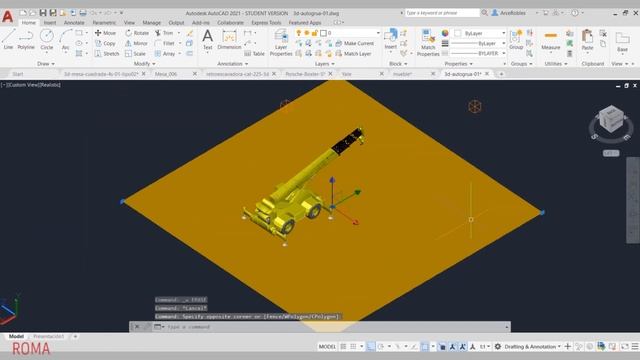The image size is (640, 360).
Task: Toggle object snap in status bar
Action: pos(425,347)
